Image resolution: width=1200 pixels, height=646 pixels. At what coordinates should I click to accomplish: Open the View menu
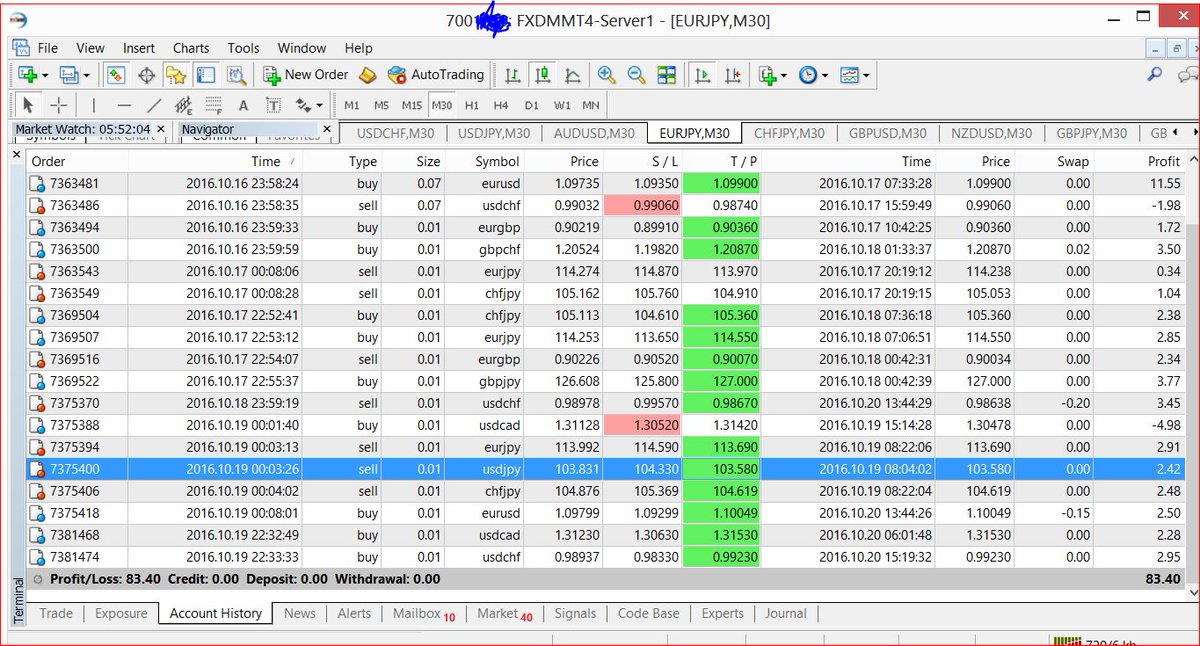[x=90, y=48]
